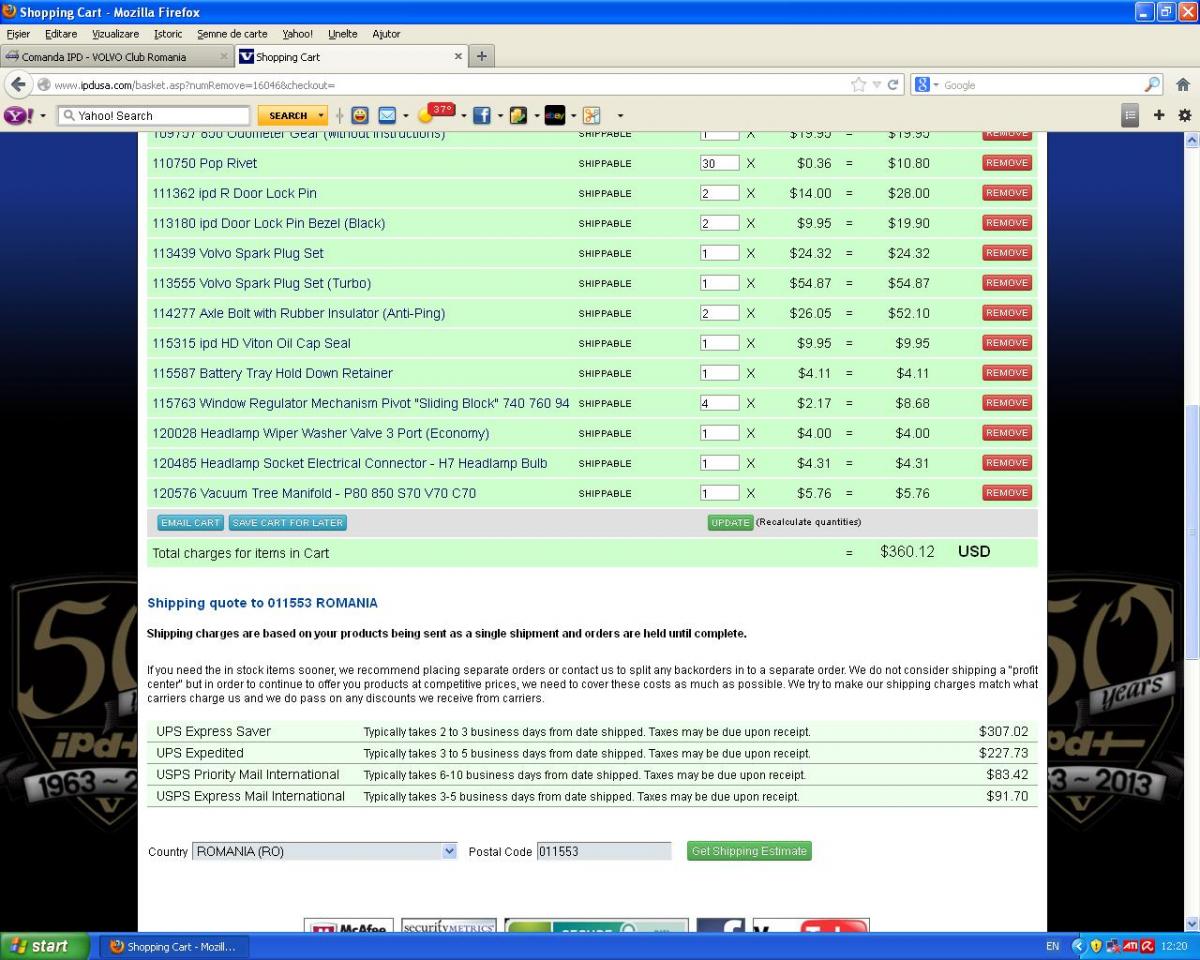Viewport: 1200px width, 960px height.
Task: Expand the mail toolbar dropdown arrow
Action: coord(405,116)
